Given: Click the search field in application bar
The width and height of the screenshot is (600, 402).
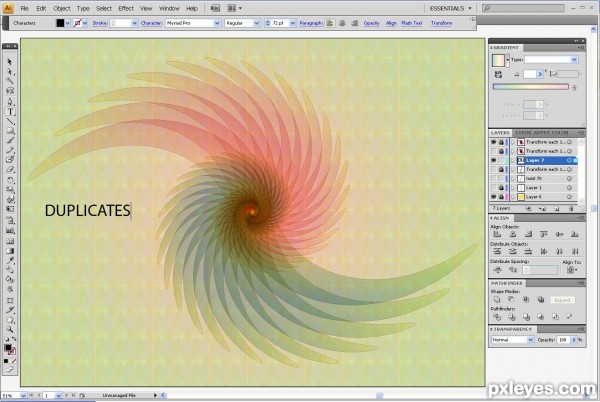Looking at the screenshot, I should (x=523, y=8).
